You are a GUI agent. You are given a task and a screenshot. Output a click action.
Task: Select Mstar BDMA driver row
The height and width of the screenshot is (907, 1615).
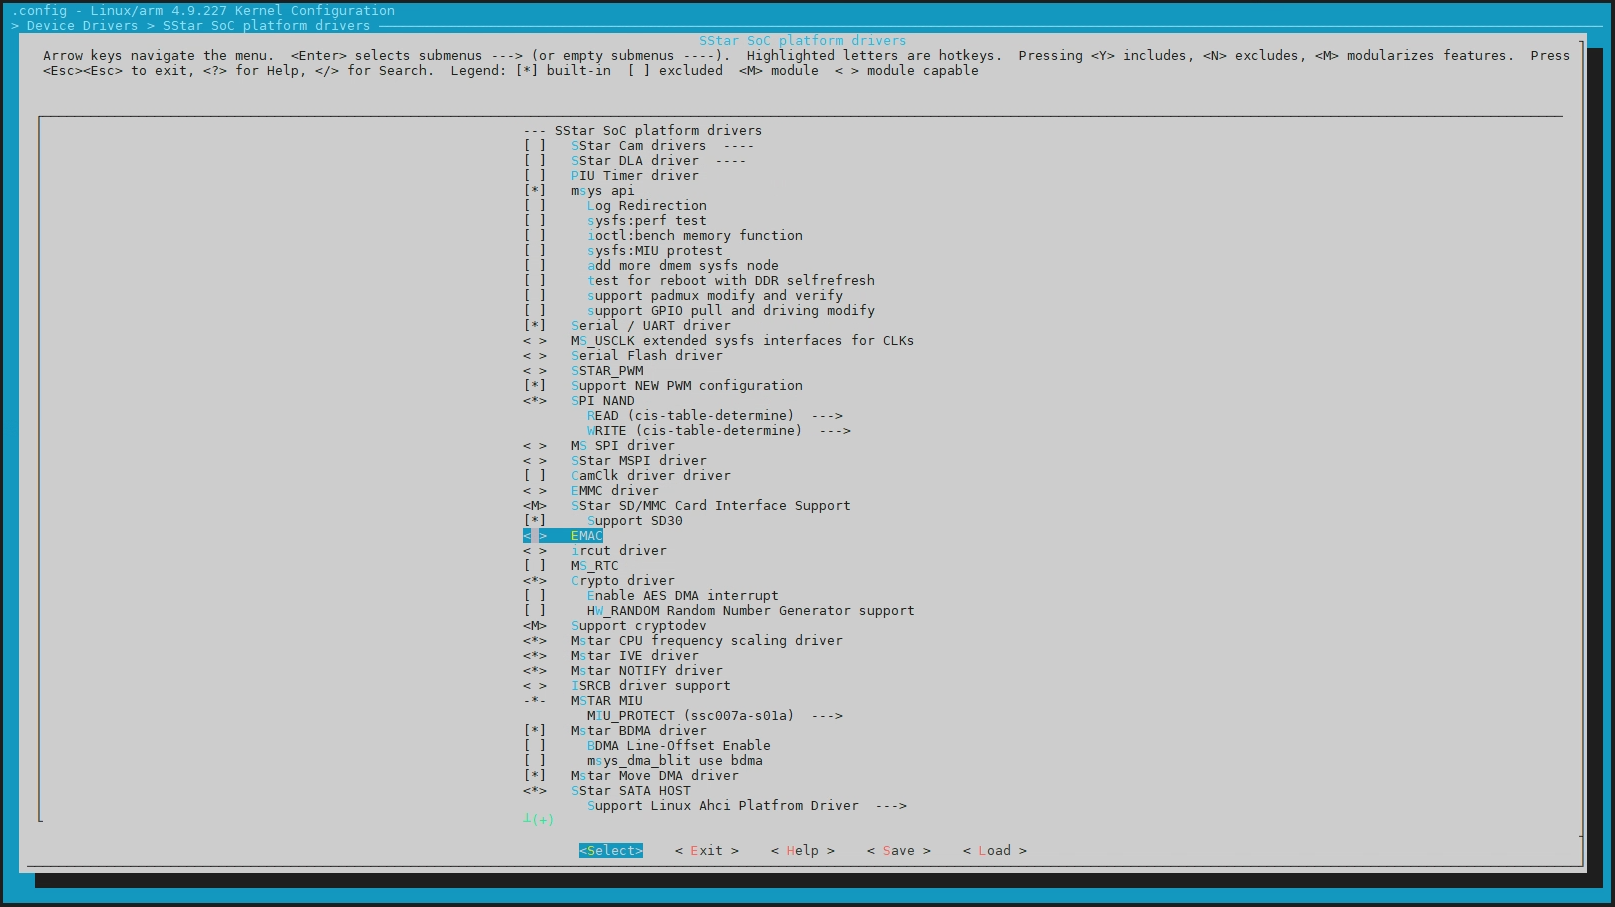[615, 731]
